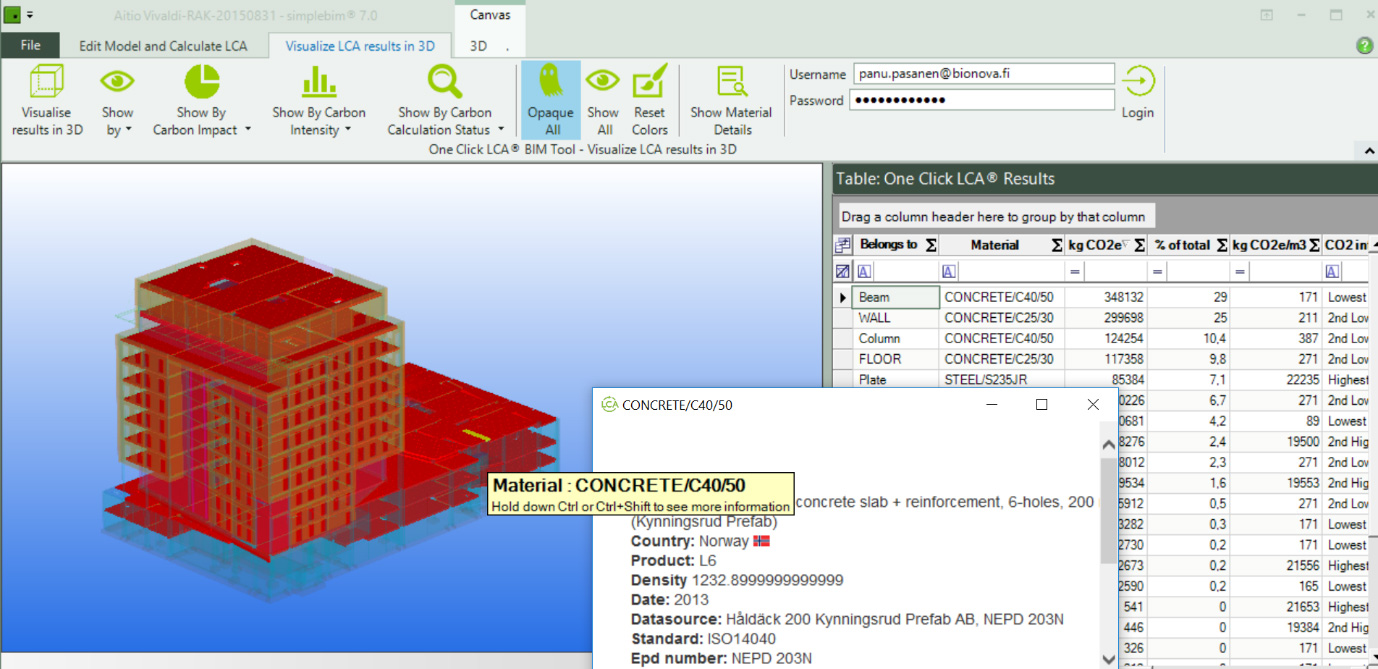Click the Username input field
The width and height of the screenshot is (1378, 669).
tap(983, 74)
